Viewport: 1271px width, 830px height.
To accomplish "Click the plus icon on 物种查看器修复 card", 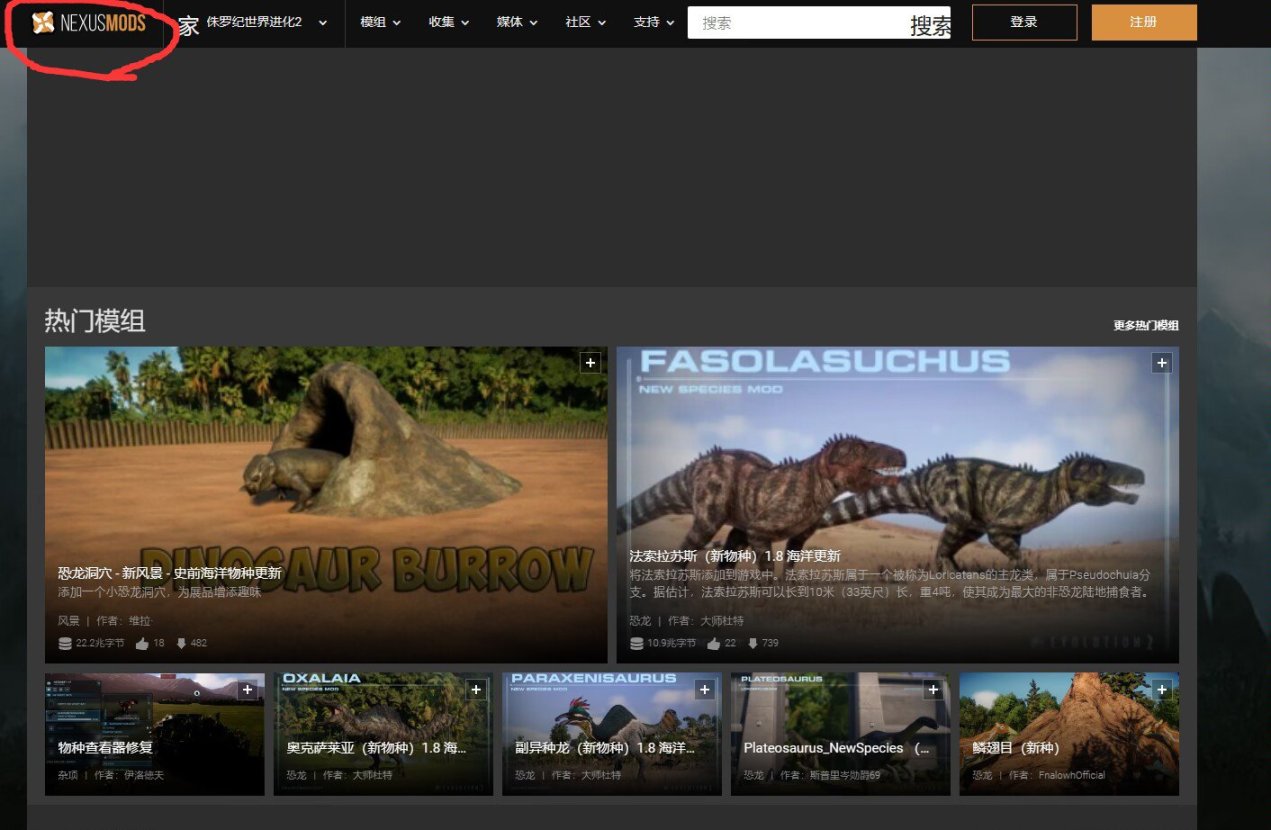I will click(x=247, y=690).
